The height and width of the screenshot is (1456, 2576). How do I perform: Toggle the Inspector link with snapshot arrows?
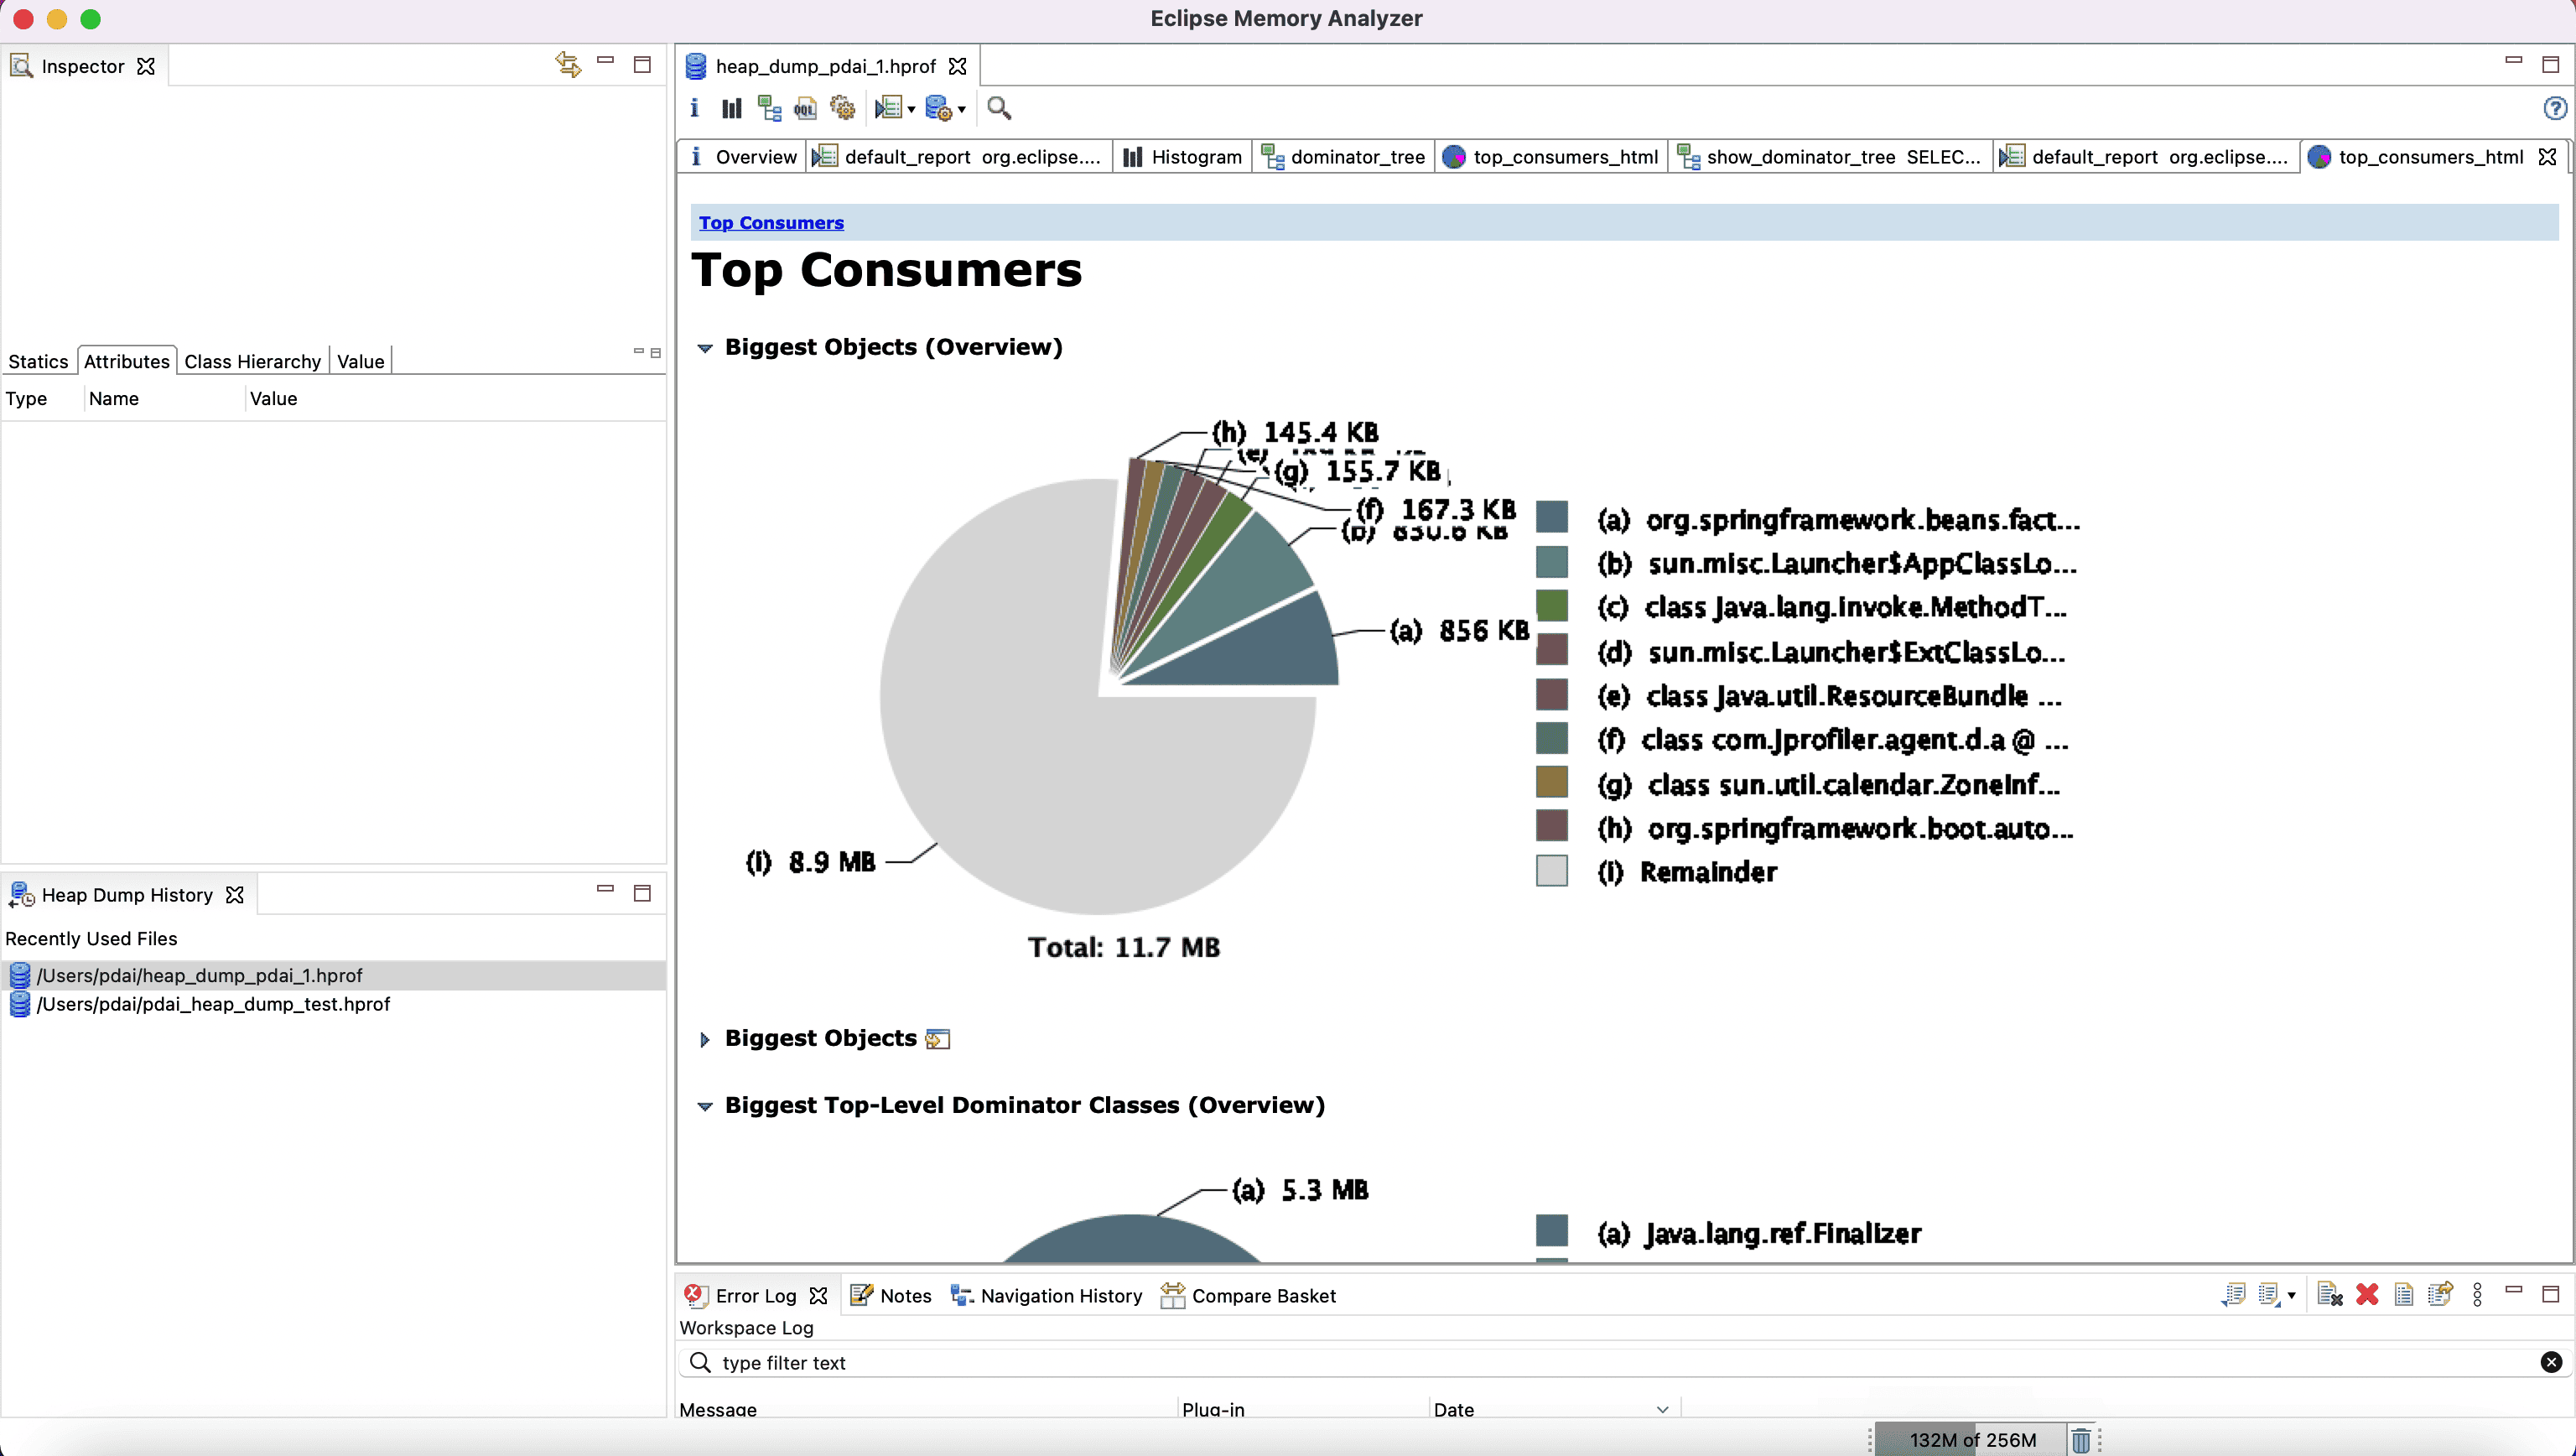click(568, 65)
